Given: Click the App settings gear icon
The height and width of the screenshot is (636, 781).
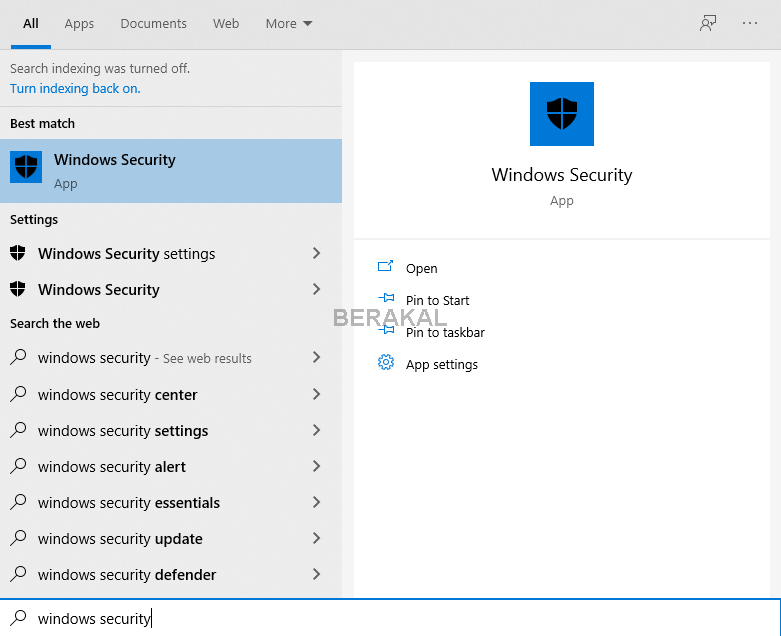Looking at the screenshot, I should [x=385, y=363].
